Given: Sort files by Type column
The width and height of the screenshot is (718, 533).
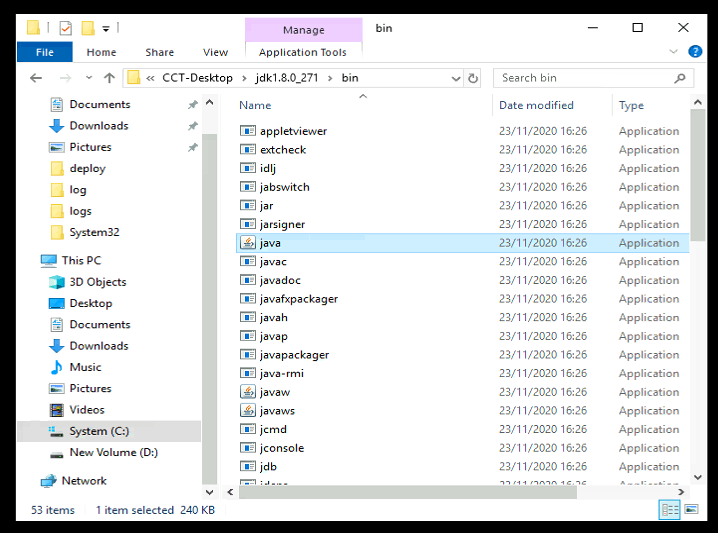Looking at the screenshot, I should [x=631, y=105].
